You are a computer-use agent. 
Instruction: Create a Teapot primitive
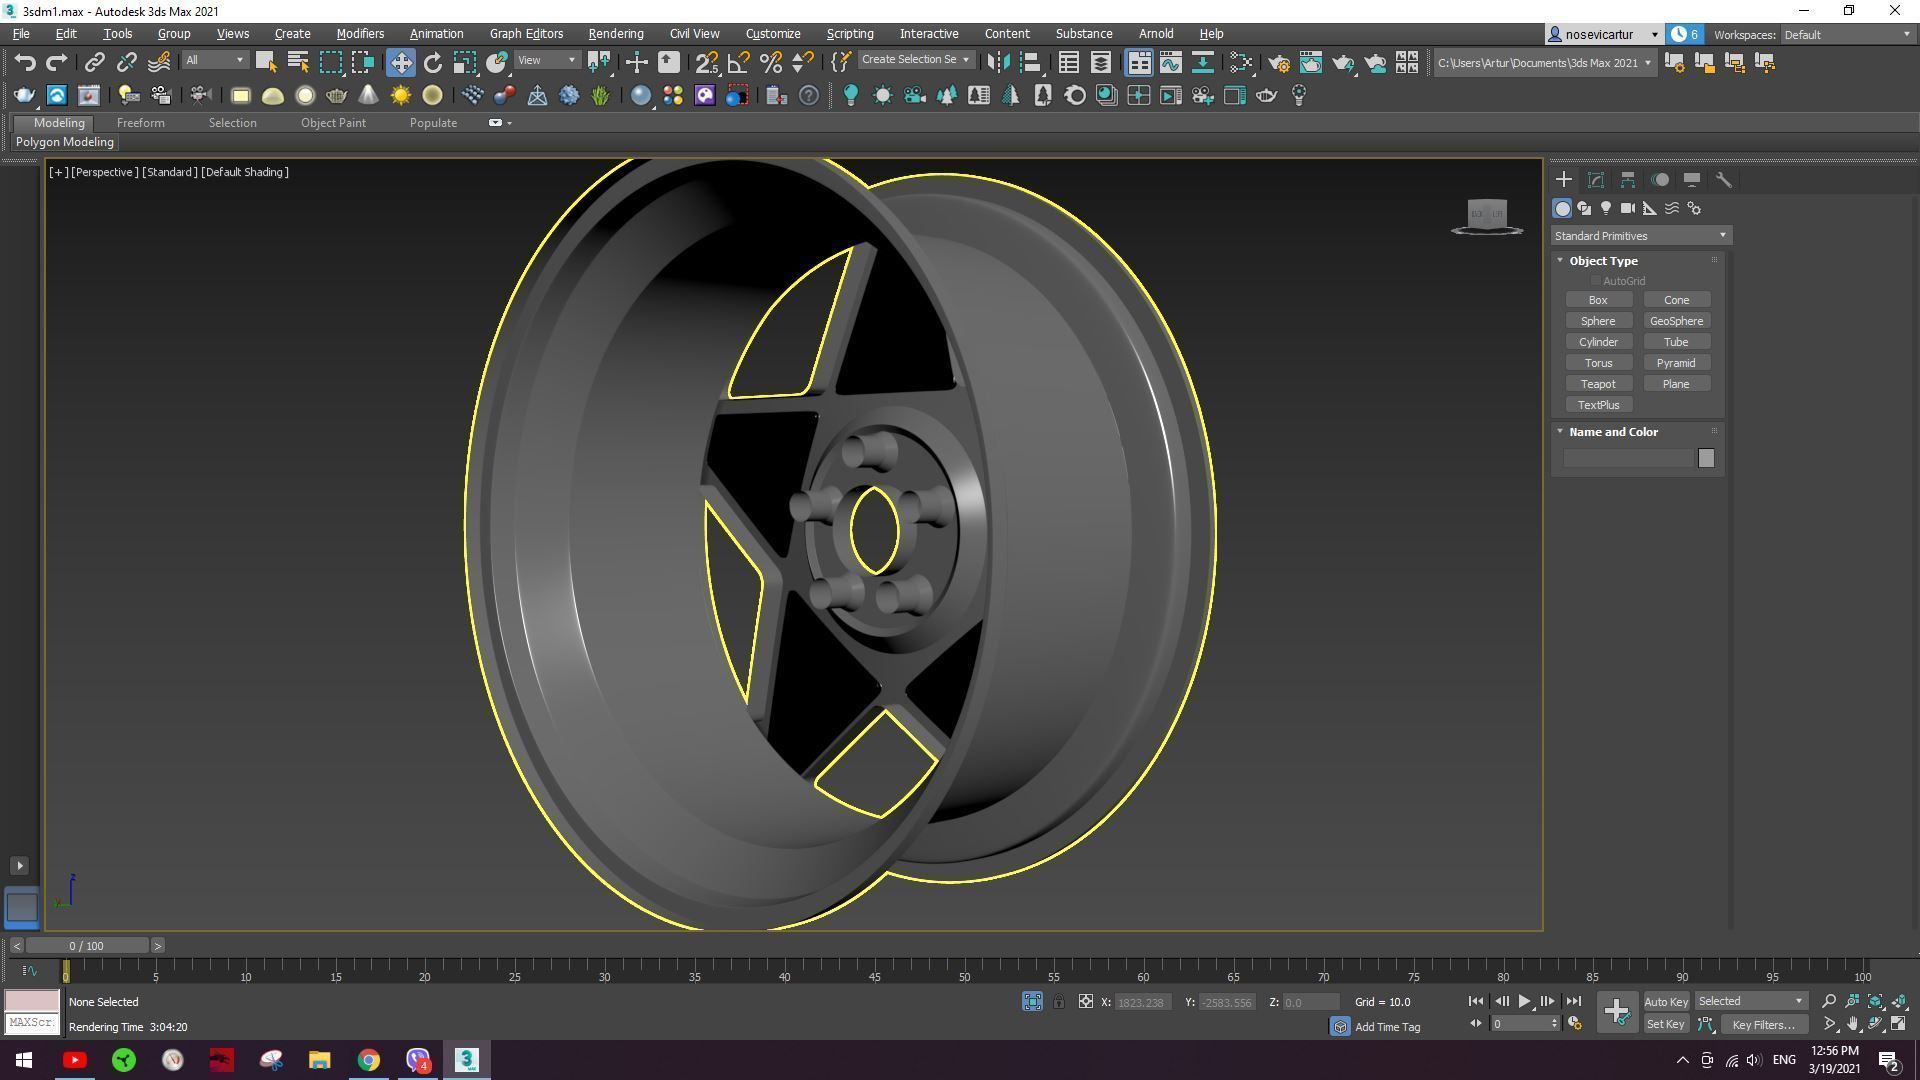[1598, 384]
